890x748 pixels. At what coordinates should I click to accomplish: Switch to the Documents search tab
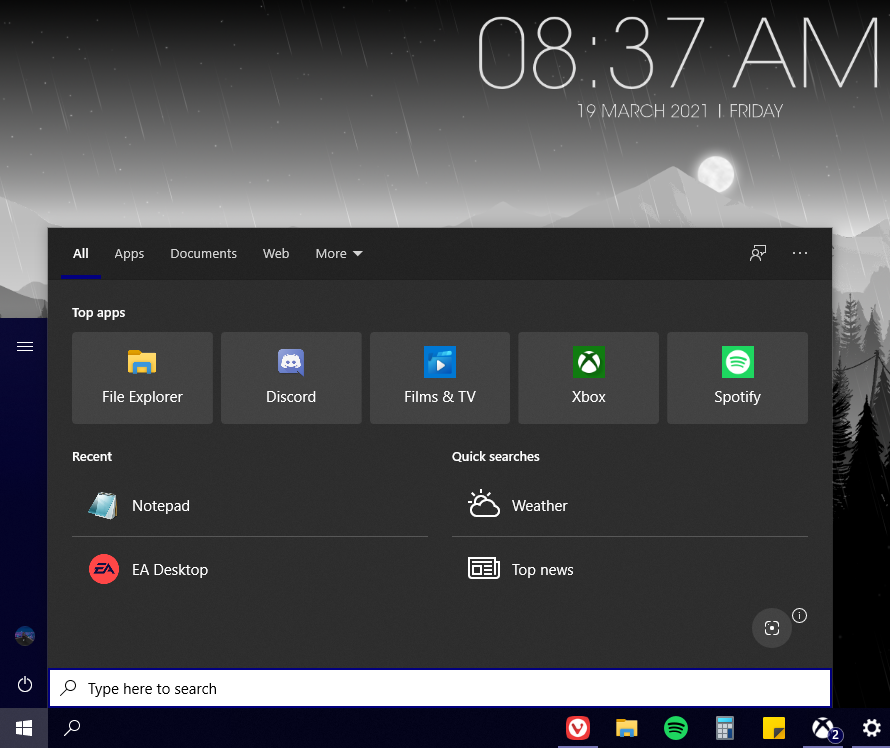[203, 254]
